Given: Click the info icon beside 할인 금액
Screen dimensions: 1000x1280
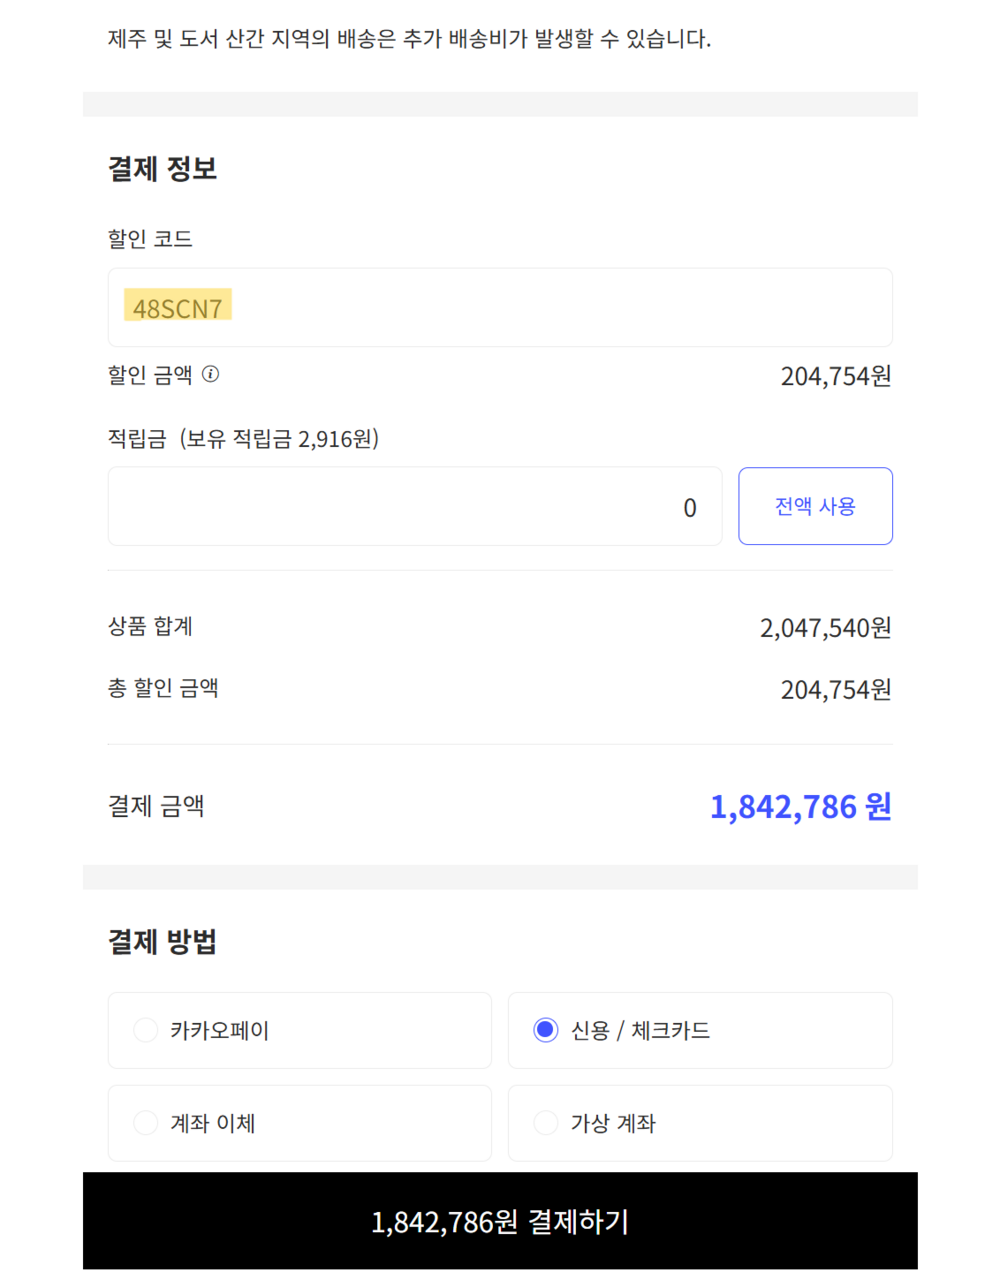Looking at the screenshot, I should tap(210, 374).
